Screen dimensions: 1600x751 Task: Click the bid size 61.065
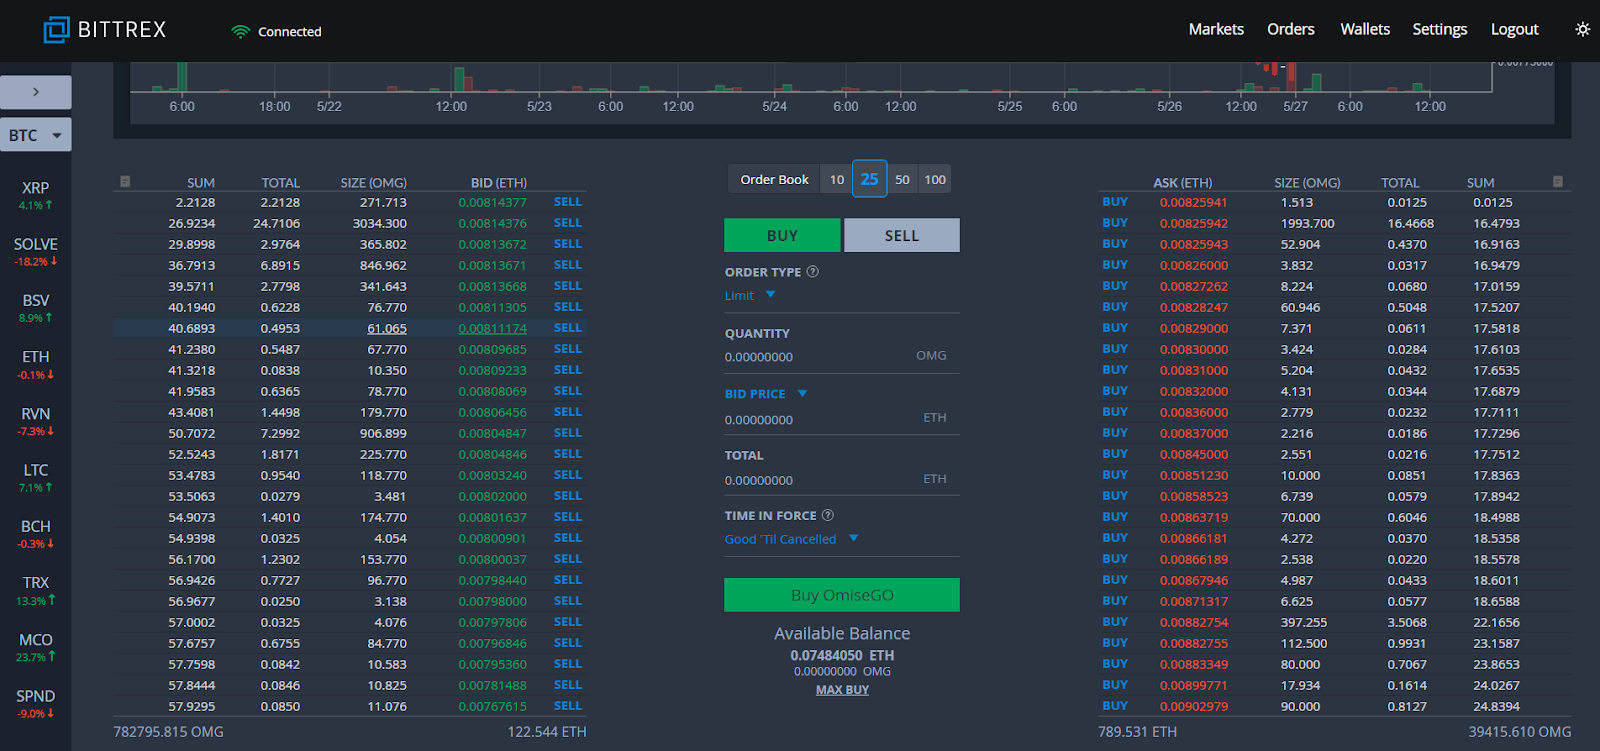pos(387,328)
